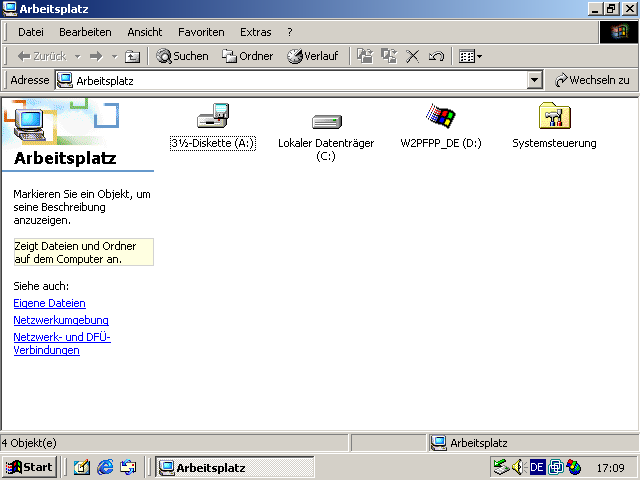Click the Copy To toolbar icon
This screenshot has width=640, height=480.
coord(389,56)
